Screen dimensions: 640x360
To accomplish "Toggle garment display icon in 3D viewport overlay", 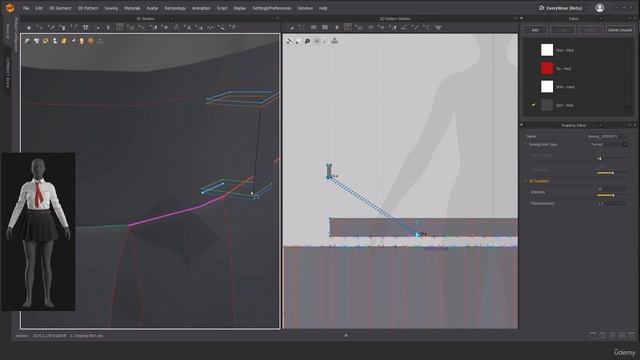I will point(27,41).
